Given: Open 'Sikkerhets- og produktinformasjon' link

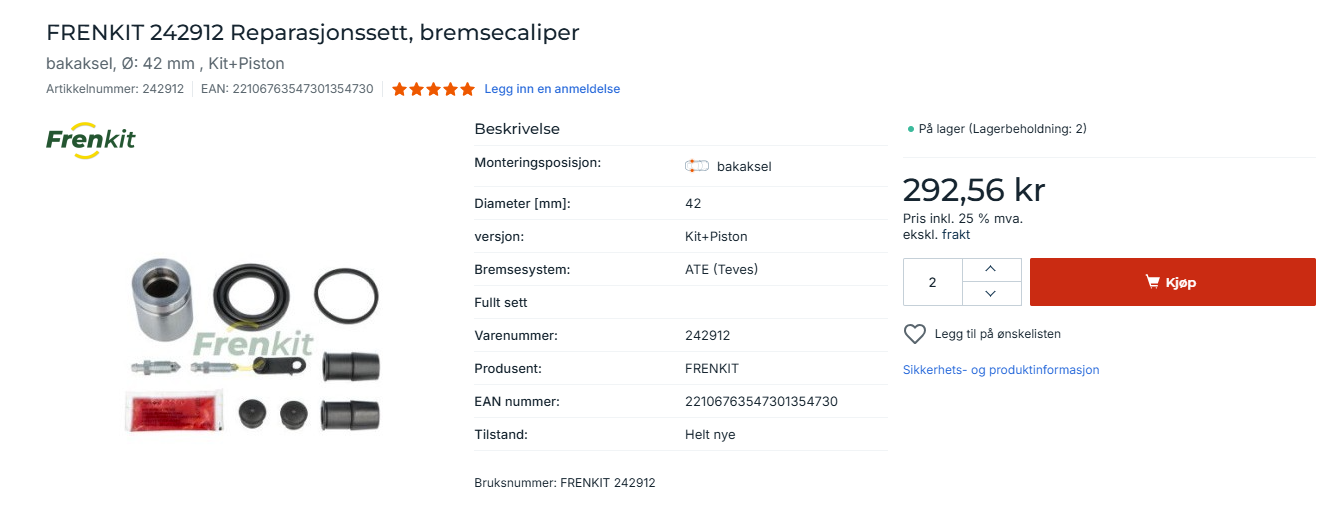Looking at the screenshot, I should pos(1001,370).
